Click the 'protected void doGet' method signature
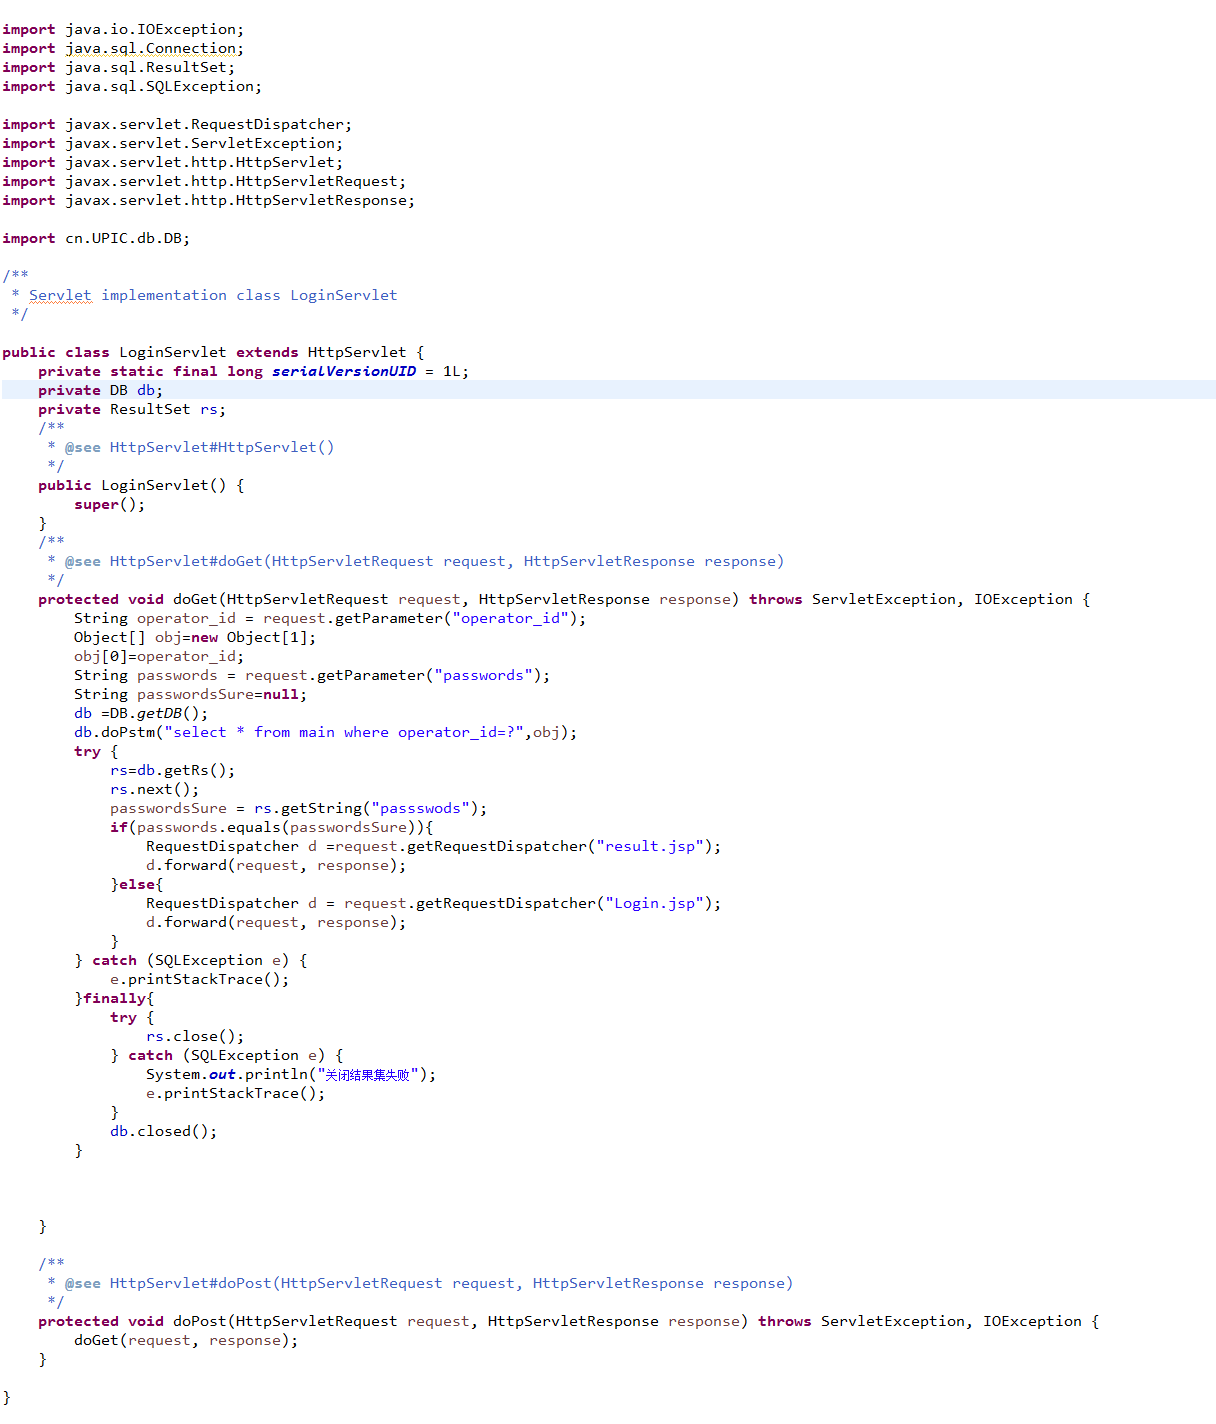Screen dimensions: 1216x1424 click(x=564, y=599)
